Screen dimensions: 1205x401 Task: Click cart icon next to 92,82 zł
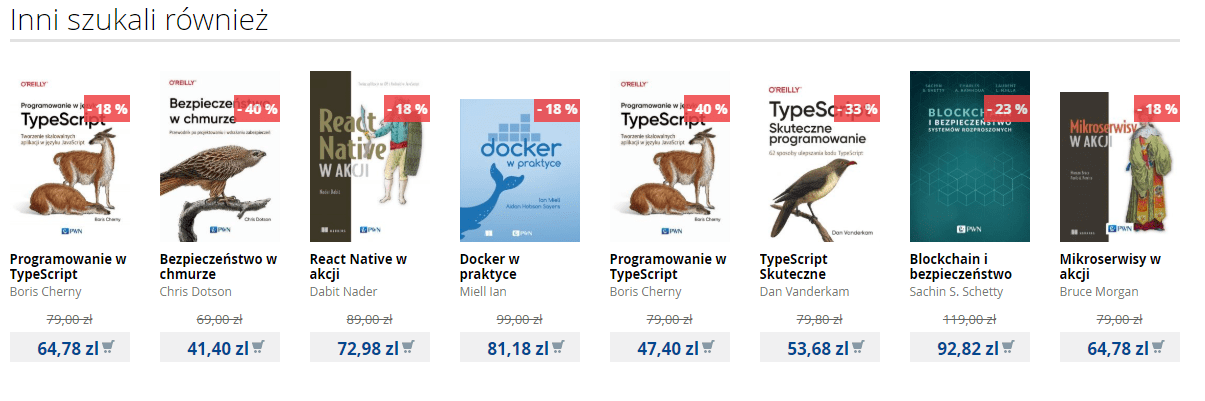[1008, 347]
